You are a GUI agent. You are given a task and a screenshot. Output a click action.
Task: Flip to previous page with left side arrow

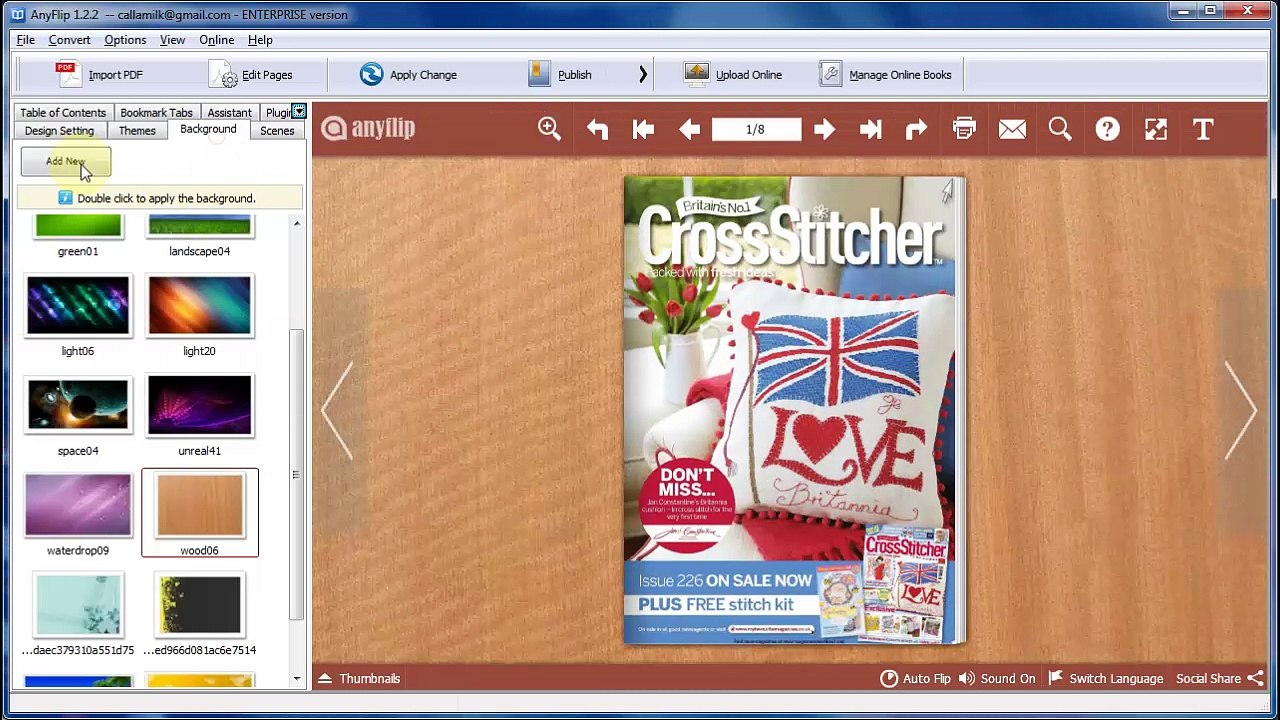click(337, 410)
